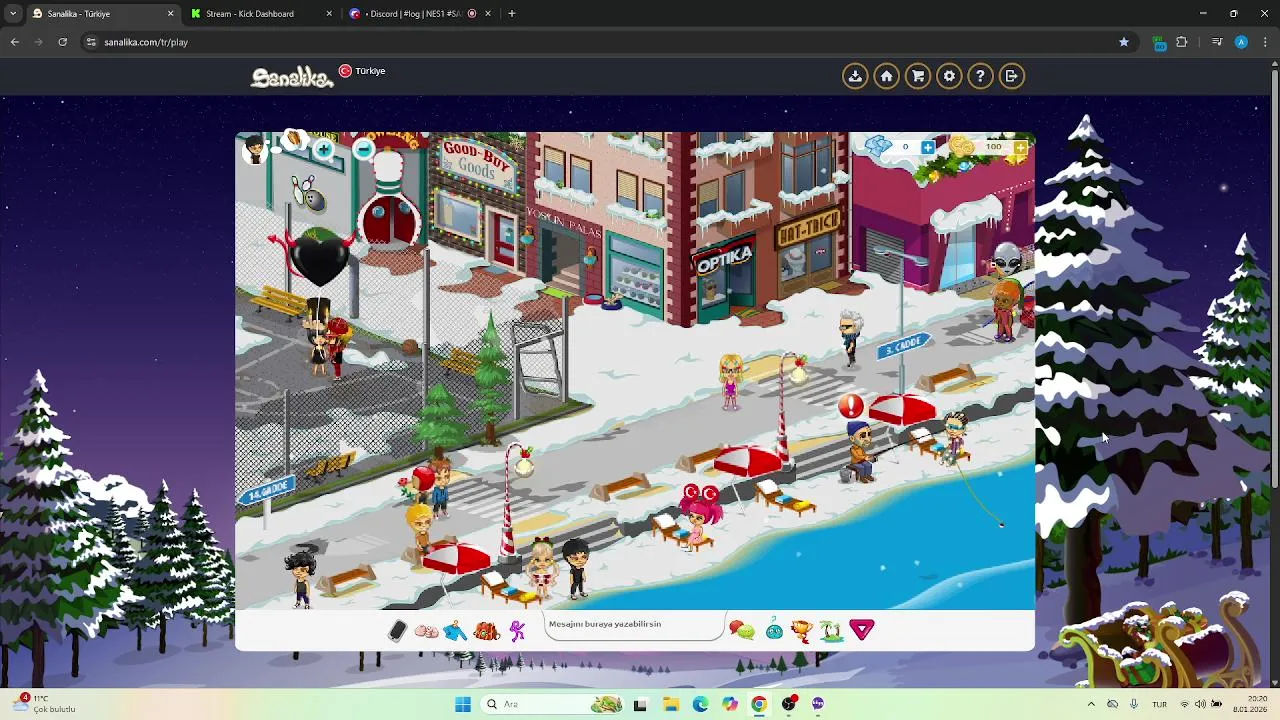Open a new browser tab
Image resolution: width=1280 pixels, height=720 pixels.
511,14
